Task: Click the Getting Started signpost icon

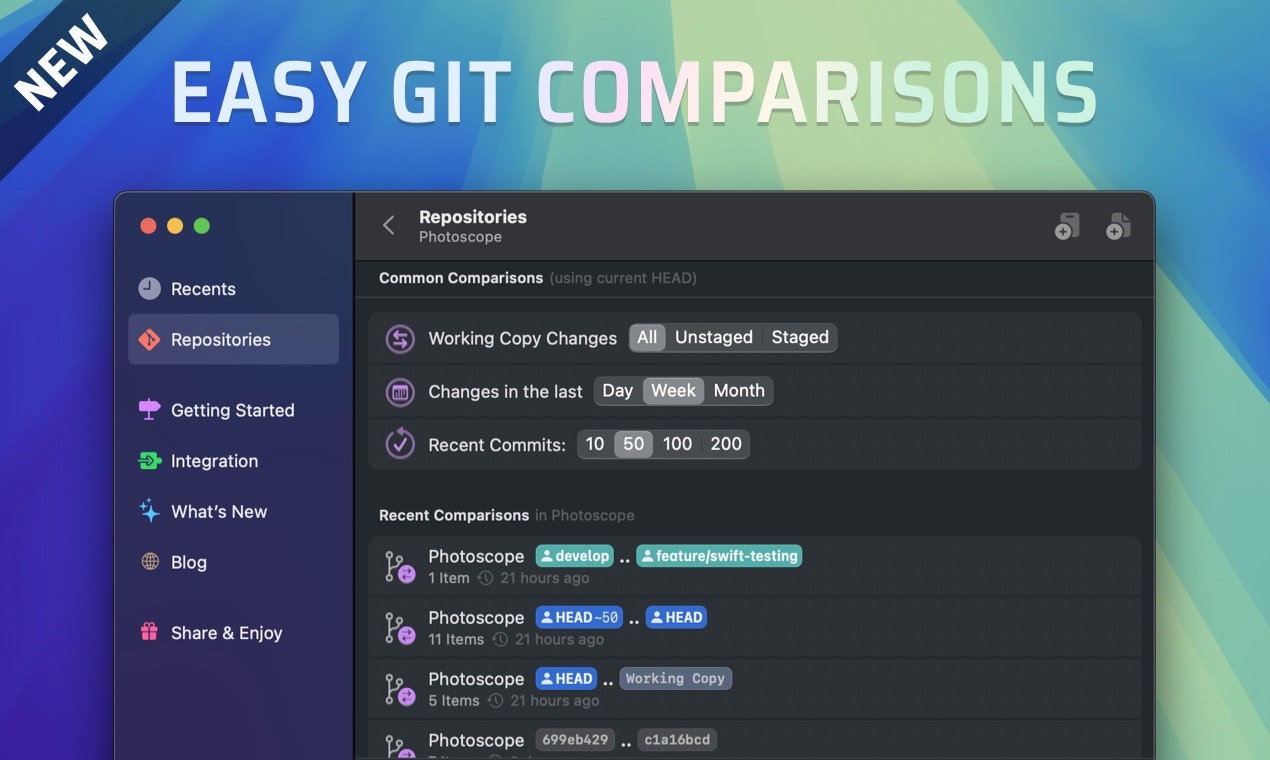Action: (x=149, y=410)
